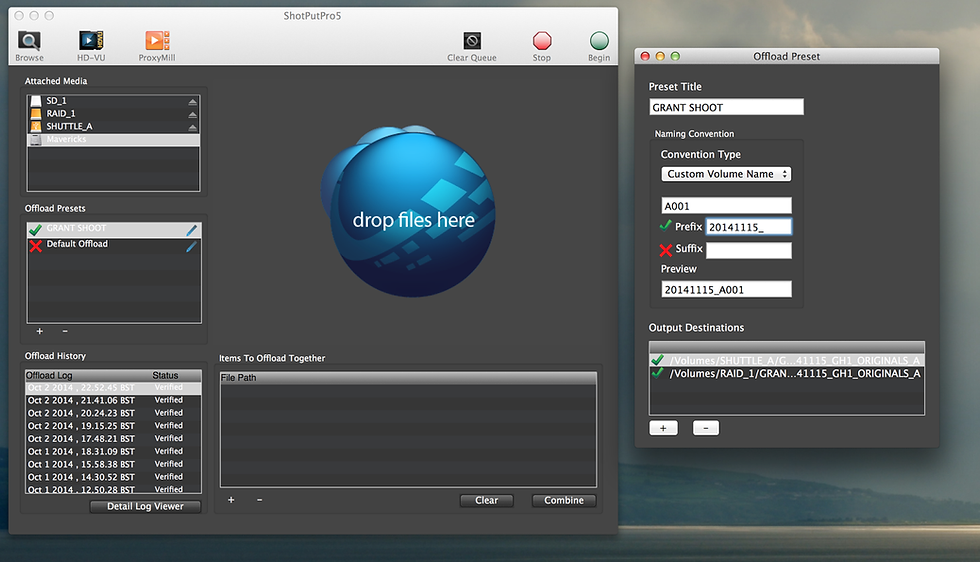Image resolution: width=980 pixels, height=562 pixels.
Task: Select the Default Offload preset row
Action: [114, 245]
